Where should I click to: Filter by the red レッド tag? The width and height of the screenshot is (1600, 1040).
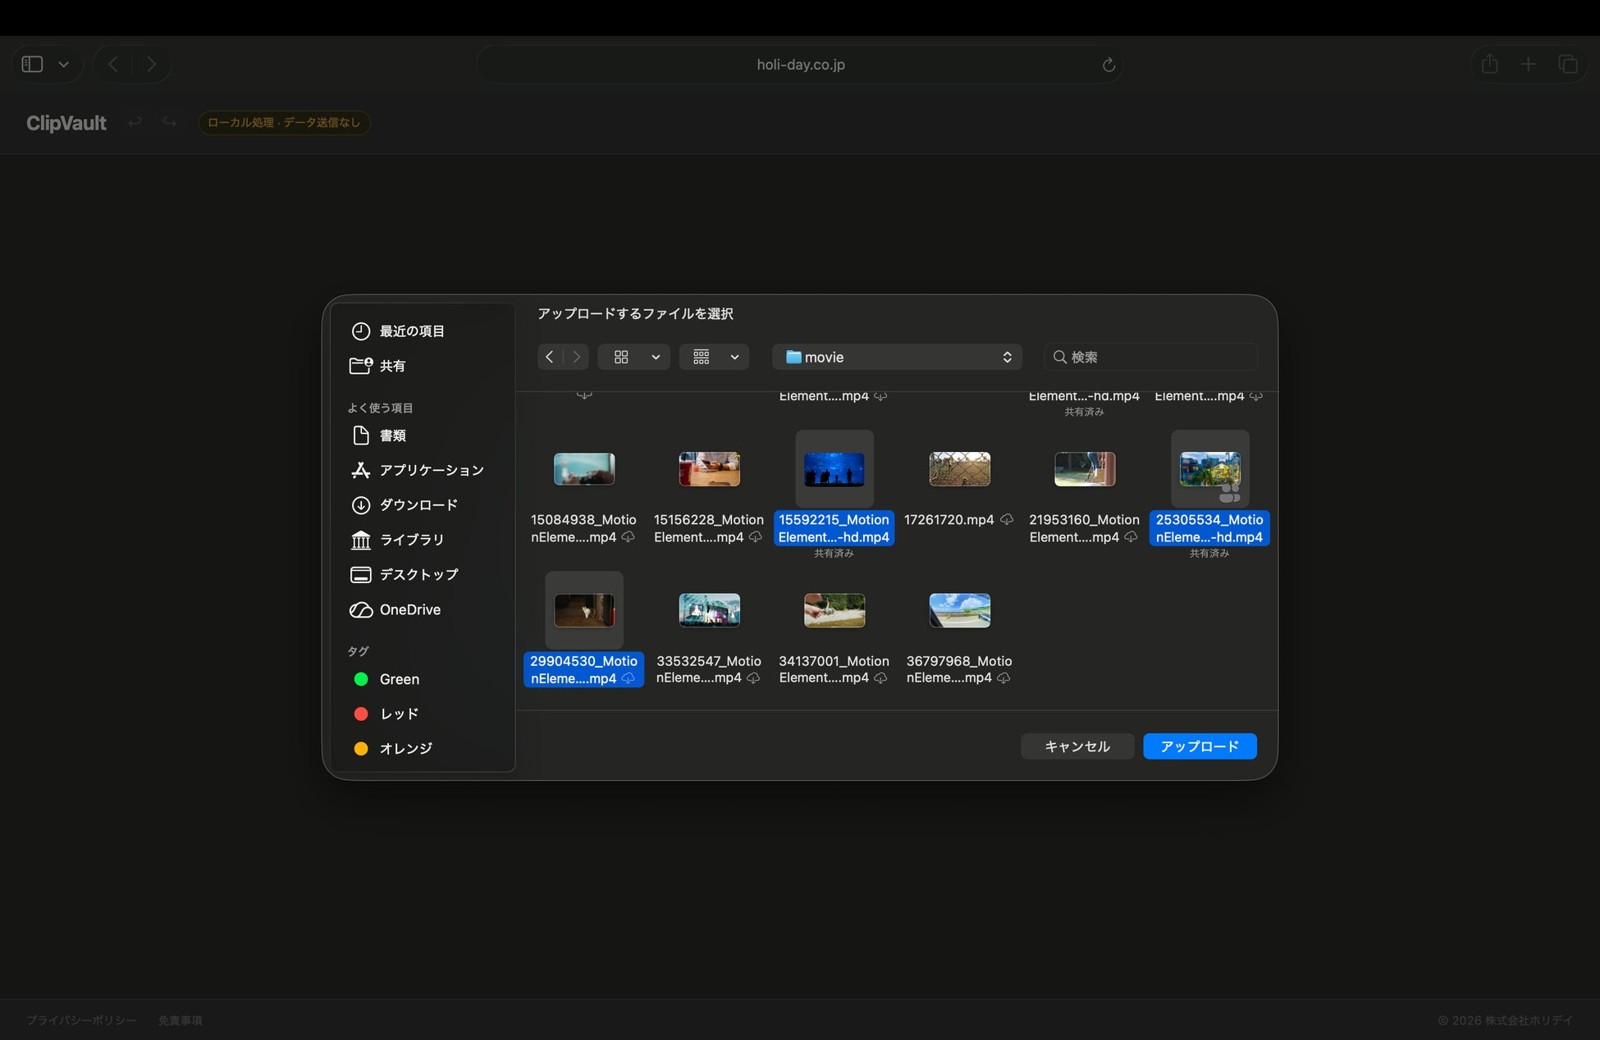[386, 714]
